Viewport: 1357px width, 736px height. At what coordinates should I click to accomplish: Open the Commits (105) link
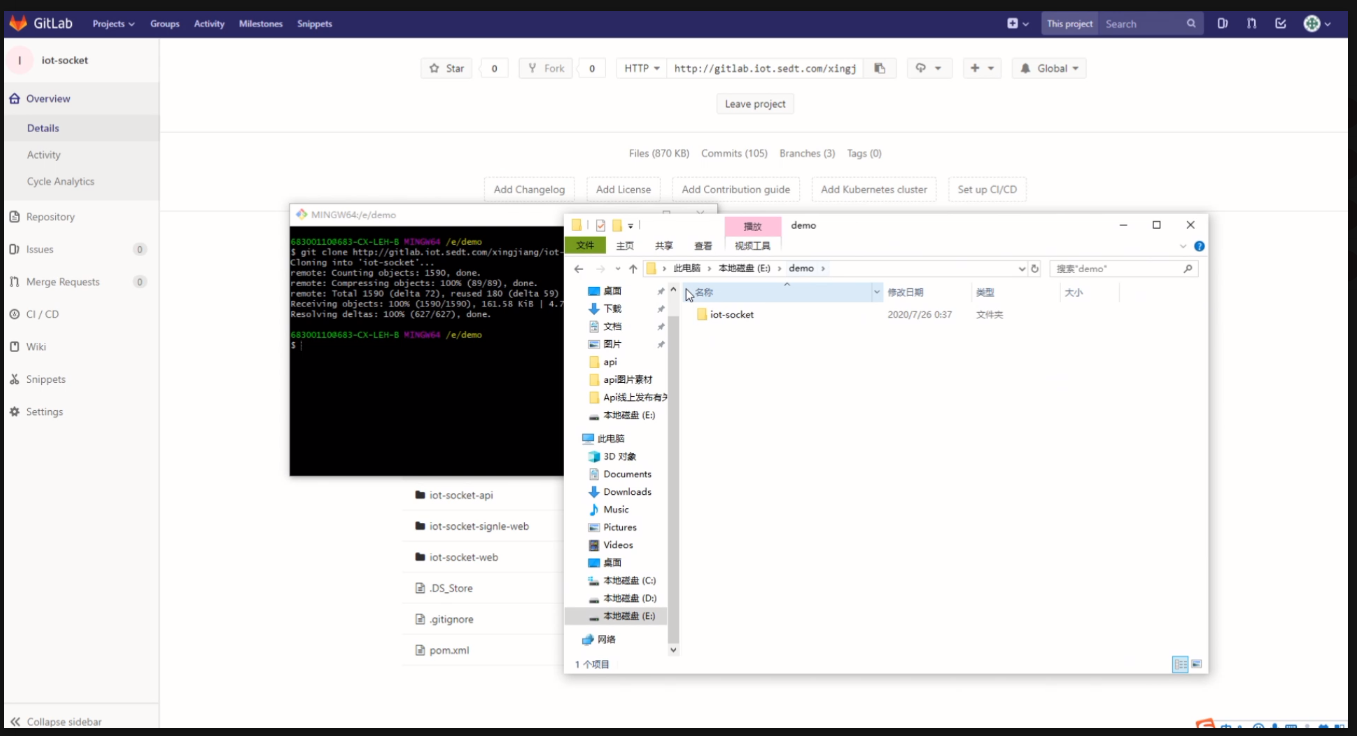[x=735, y=153]
